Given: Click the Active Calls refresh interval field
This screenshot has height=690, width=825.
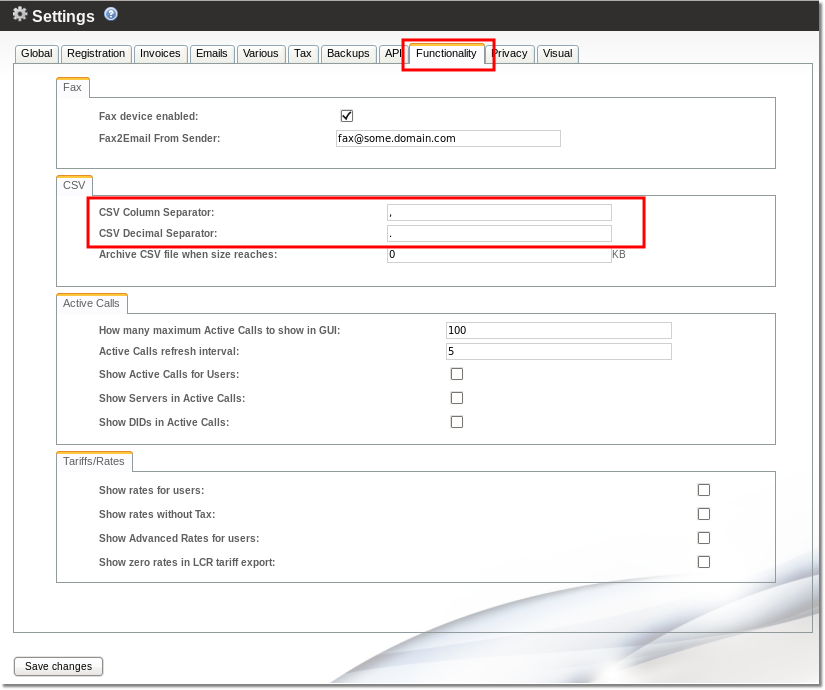Looking at the screenshot, I should pos(558,352).
